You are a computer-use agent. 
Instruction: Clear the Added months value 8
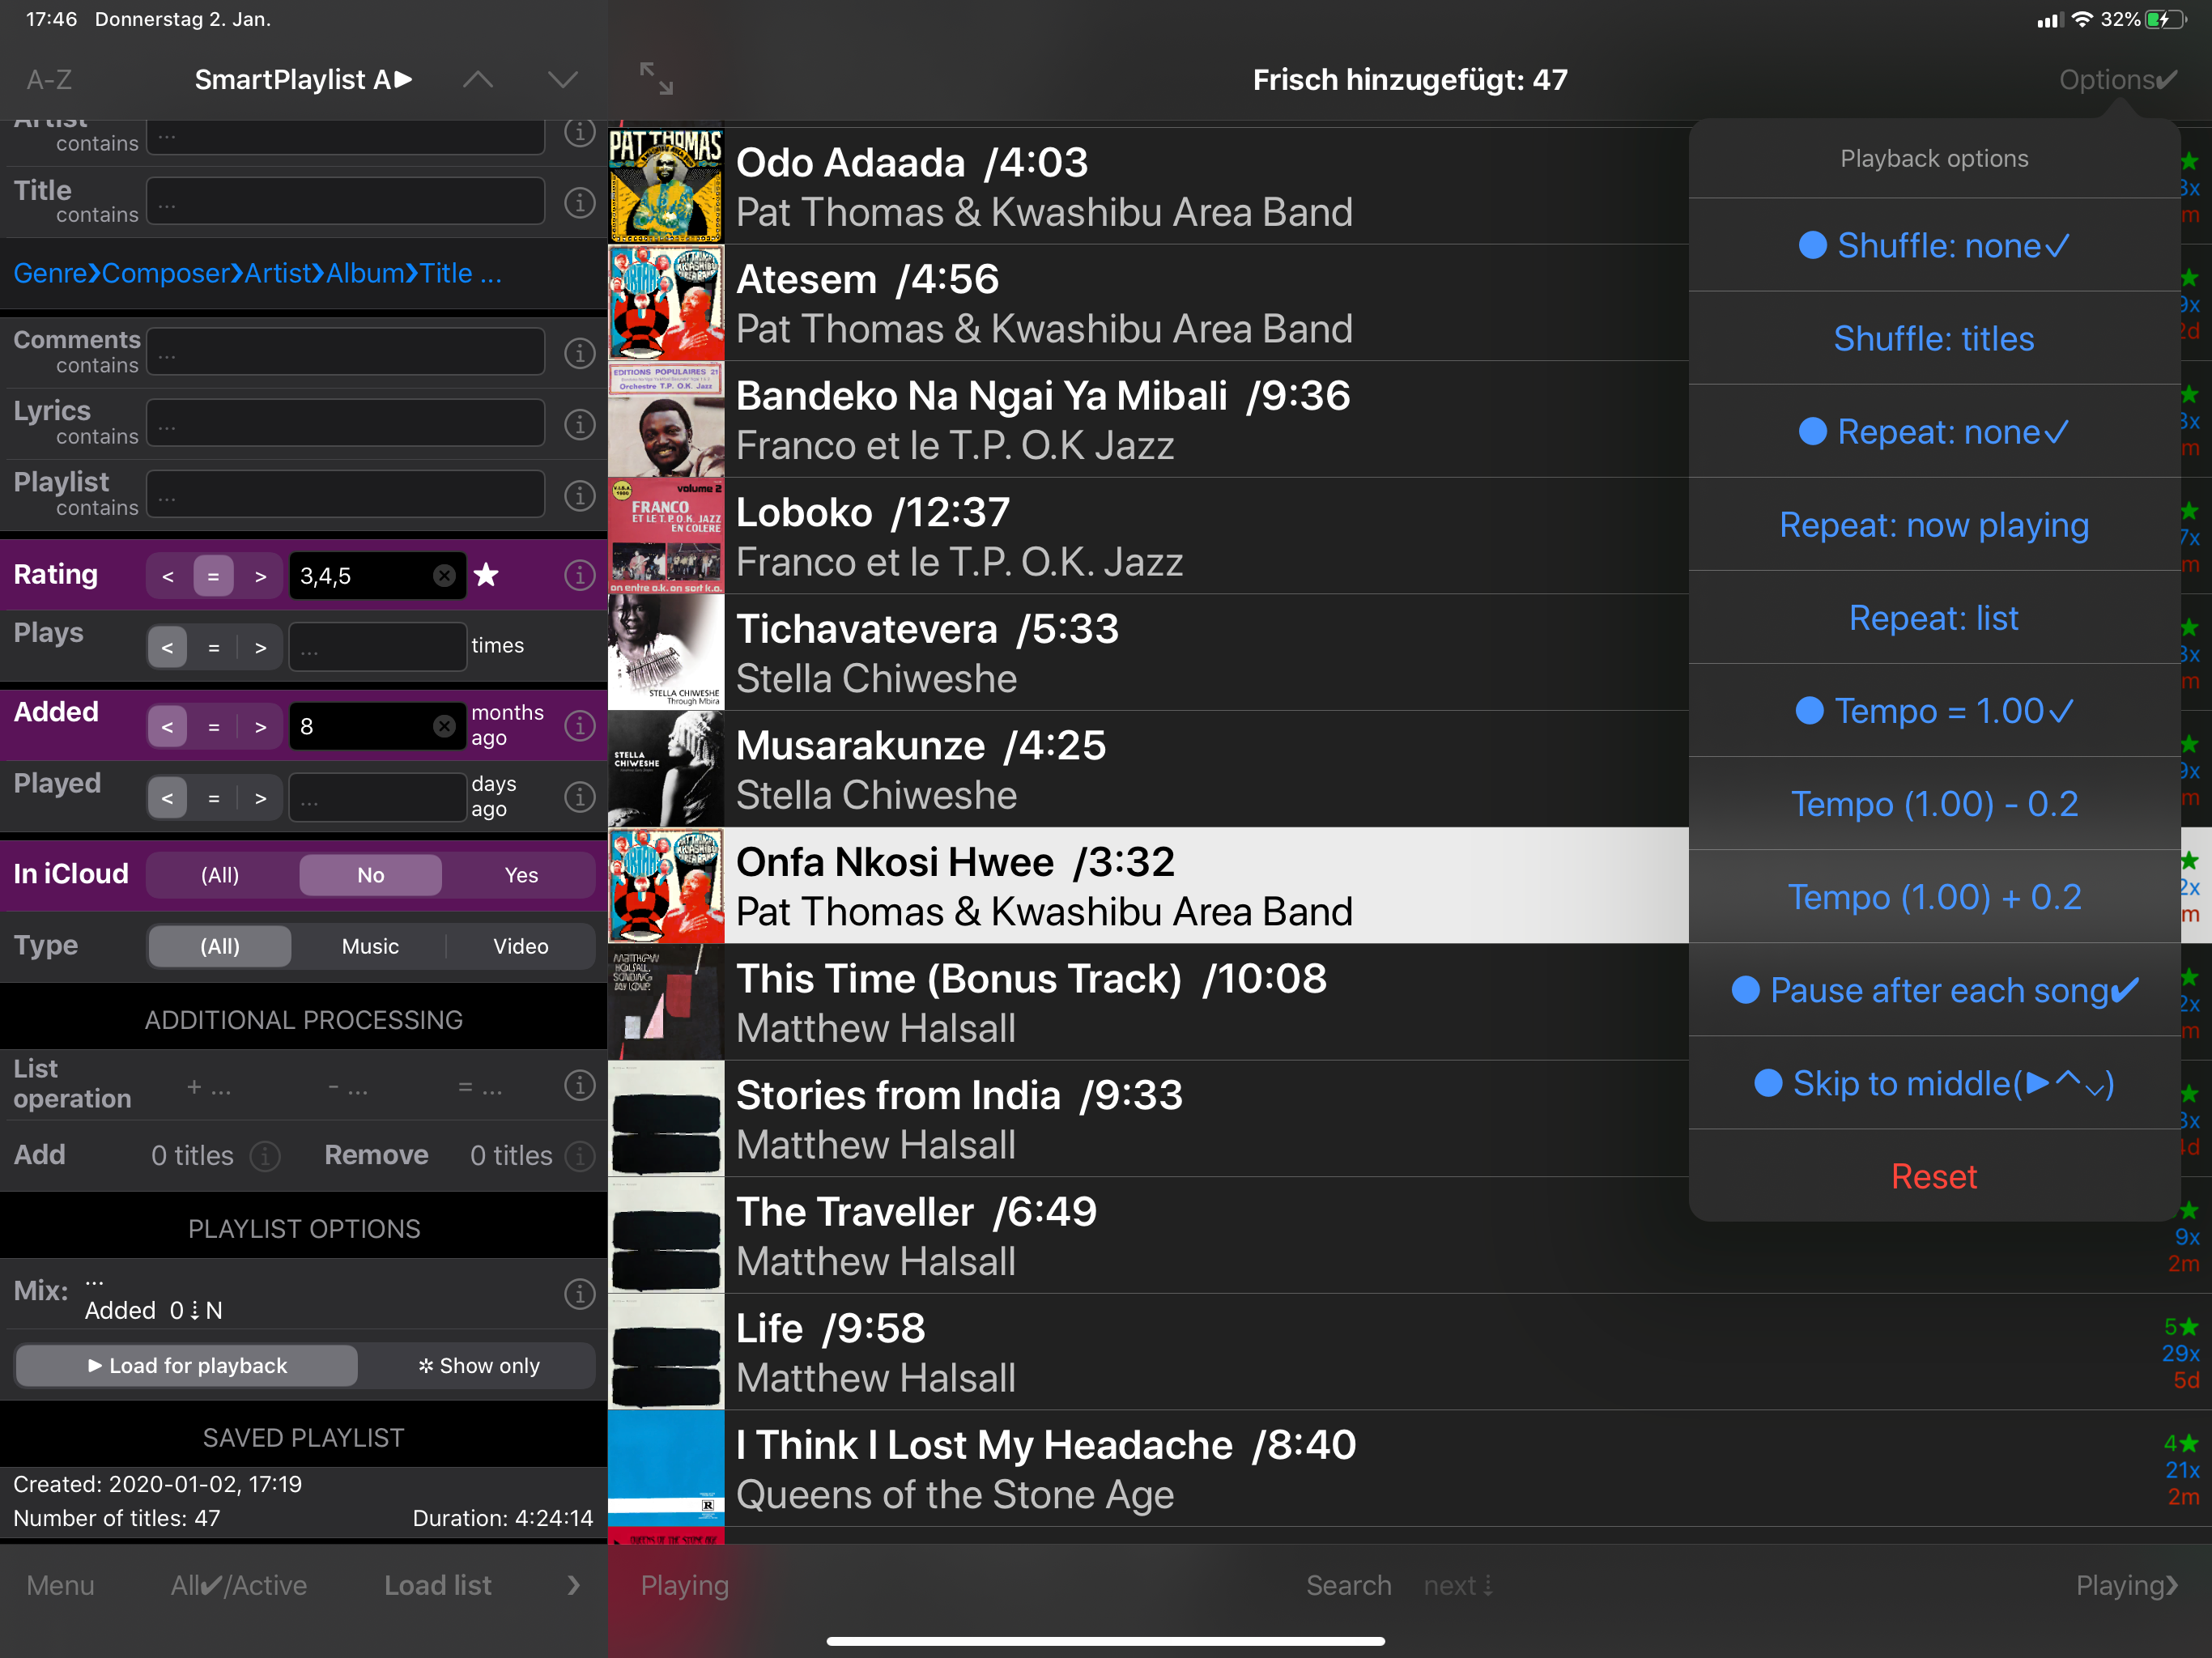pyautogui.click(x=444, y=725)
